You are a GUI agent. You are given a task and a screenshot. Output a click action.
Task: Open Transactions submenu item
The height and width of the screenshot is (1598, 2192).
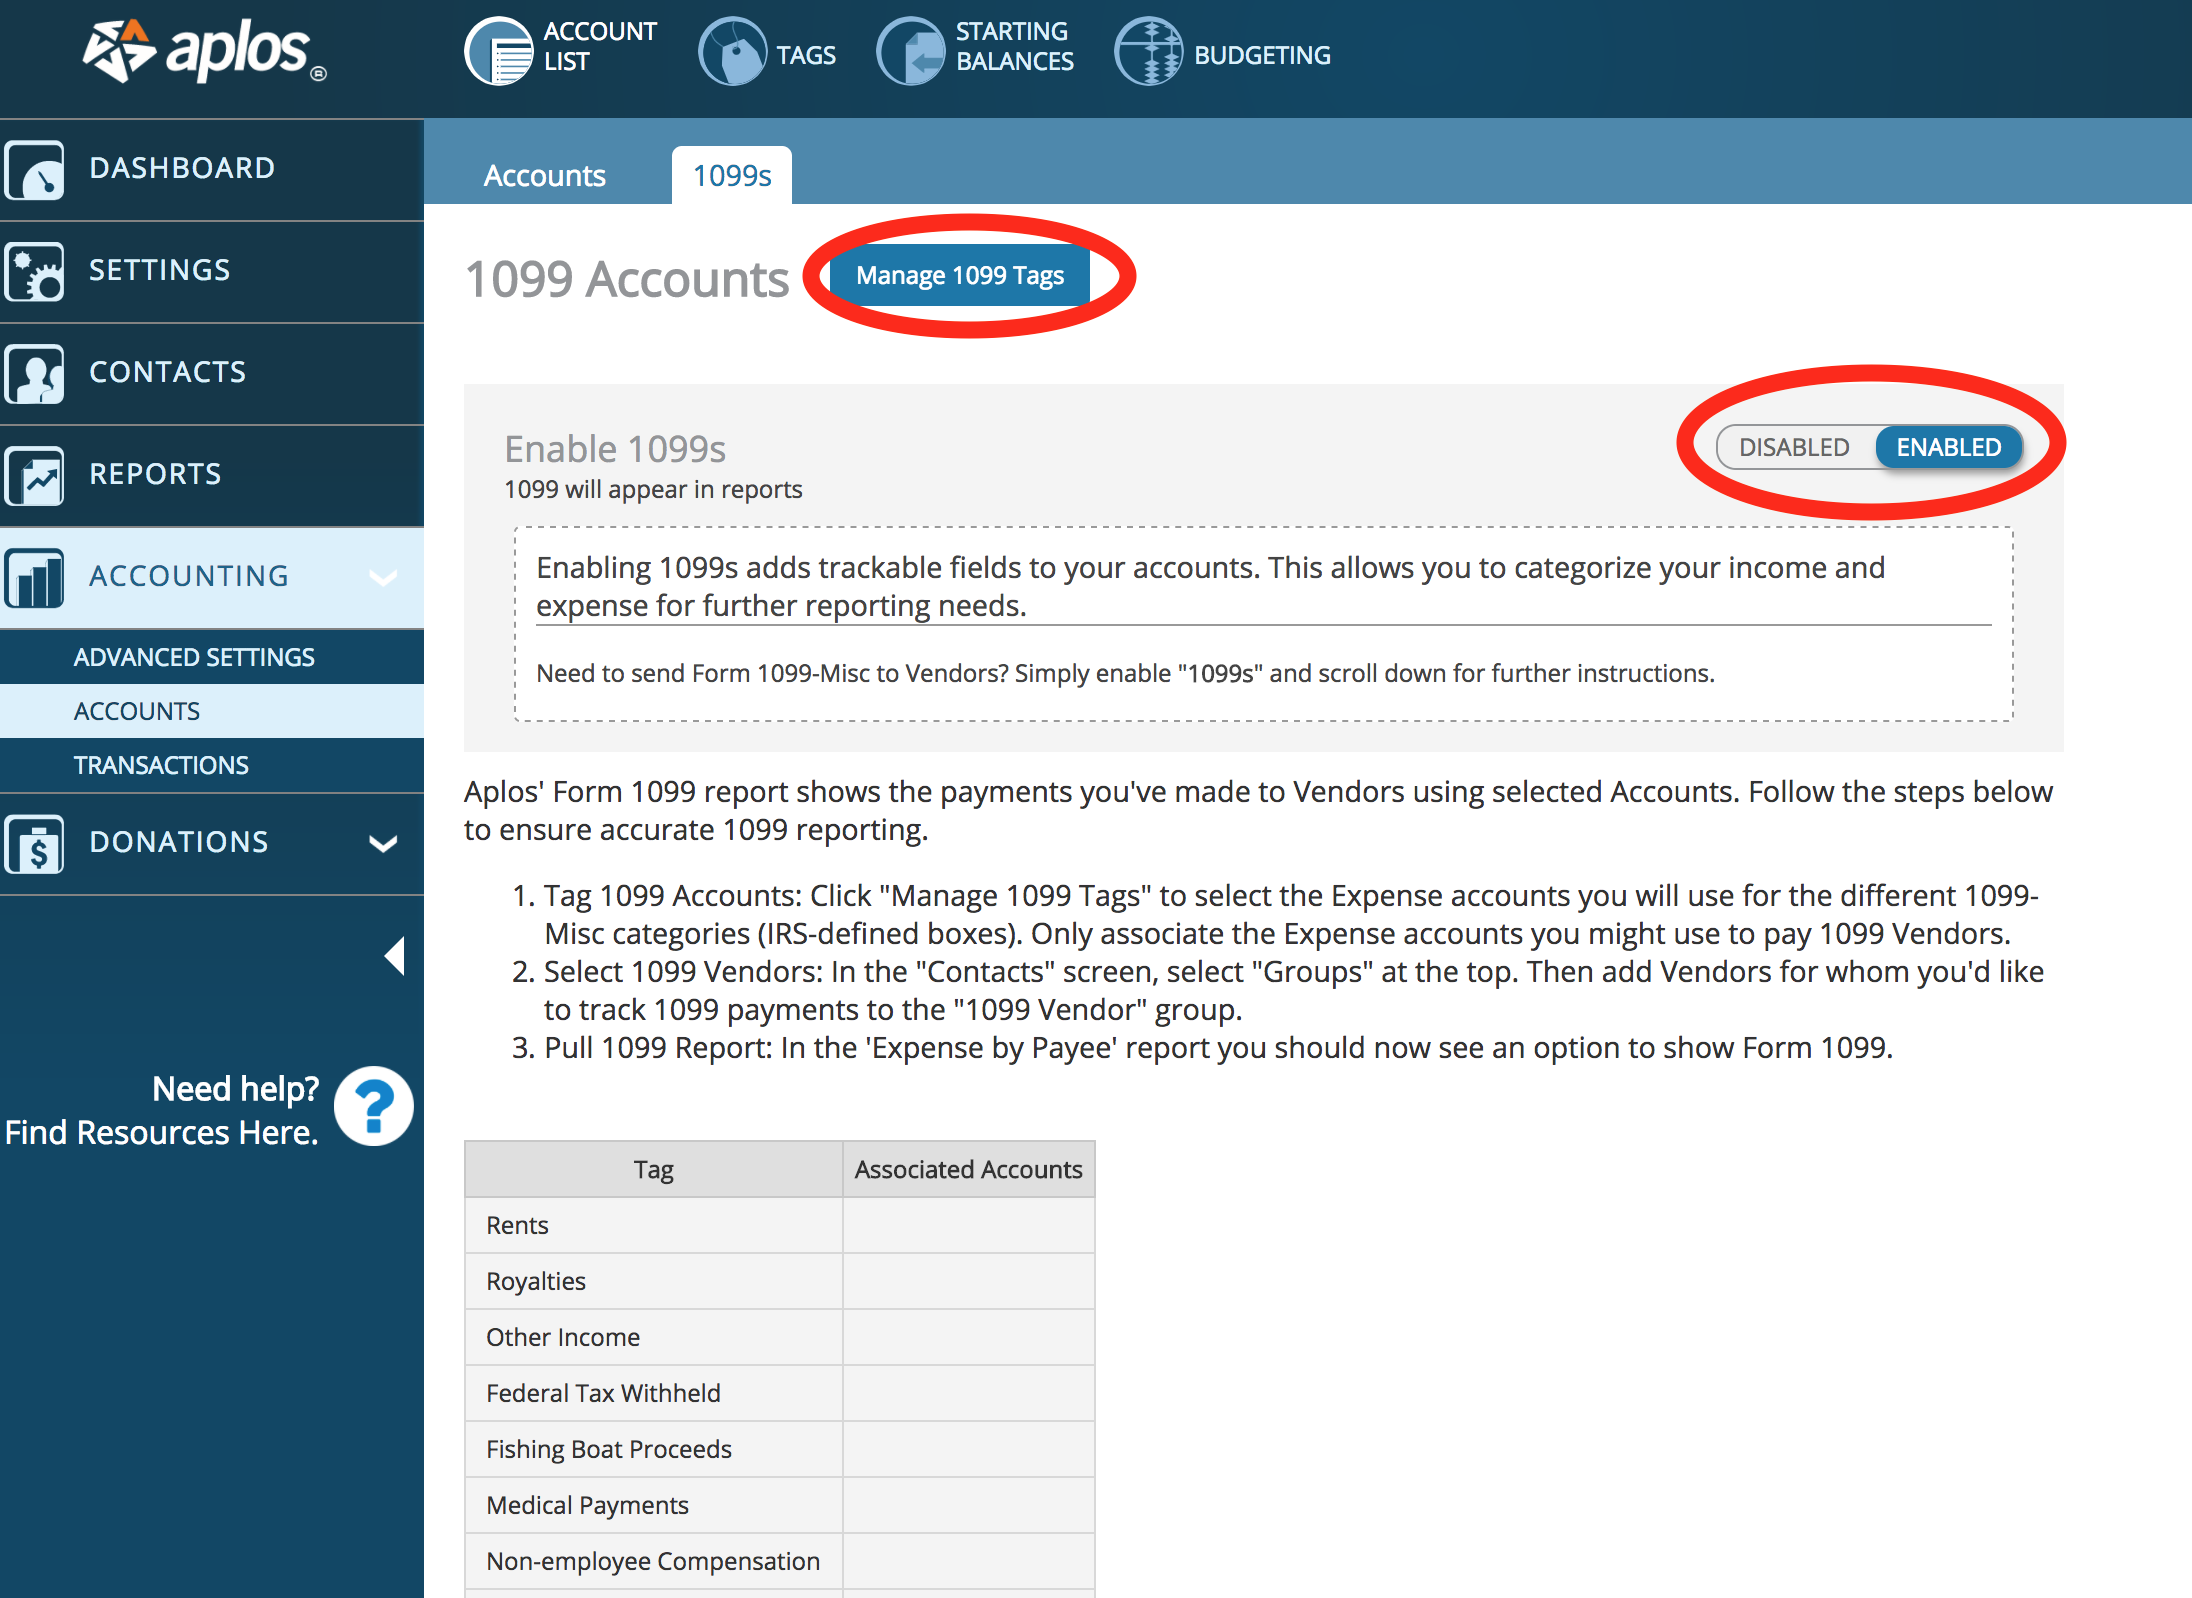point(212,765)
